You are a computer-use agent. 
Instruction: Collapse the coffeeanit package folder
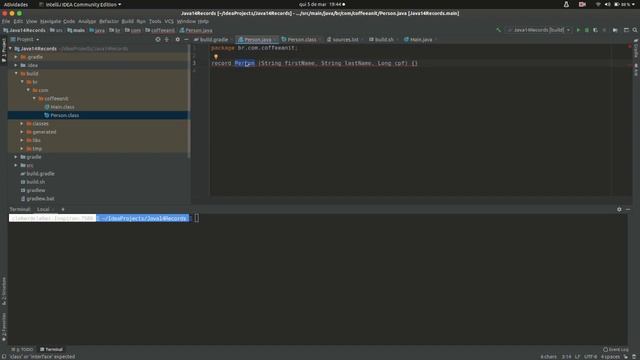tap(34, 98)
